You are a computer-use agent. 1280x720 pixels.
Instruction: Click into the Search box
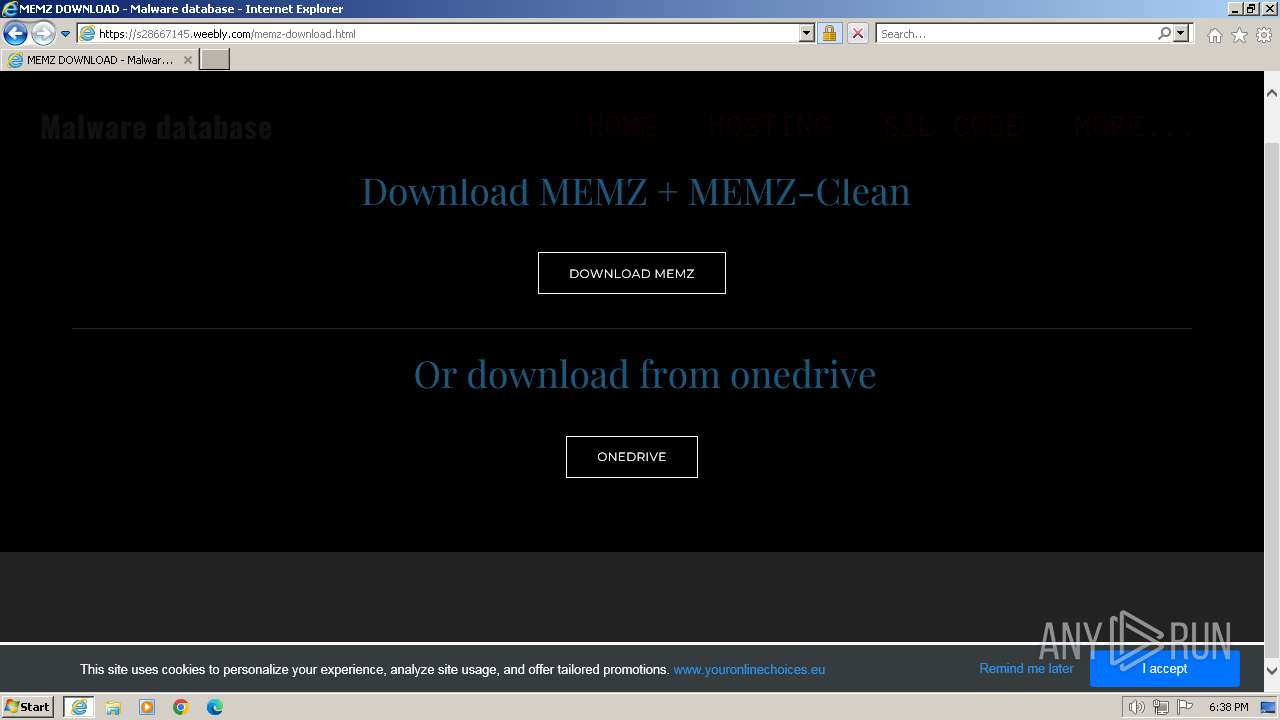(x=1016, y=34)
